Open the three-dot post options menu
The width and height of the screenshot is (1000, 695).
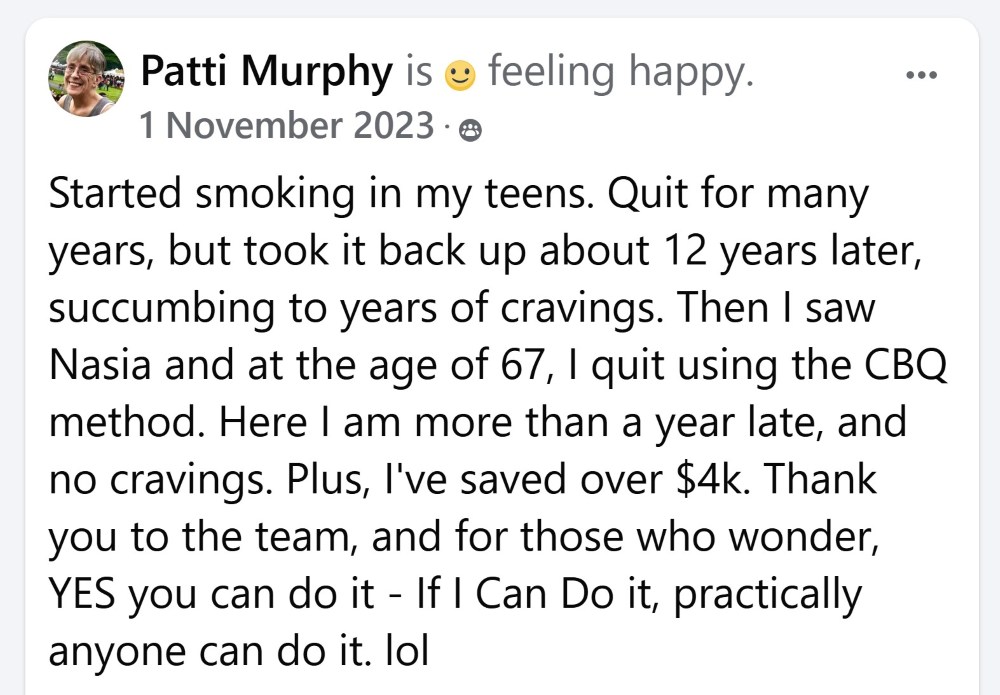(921, 75)
